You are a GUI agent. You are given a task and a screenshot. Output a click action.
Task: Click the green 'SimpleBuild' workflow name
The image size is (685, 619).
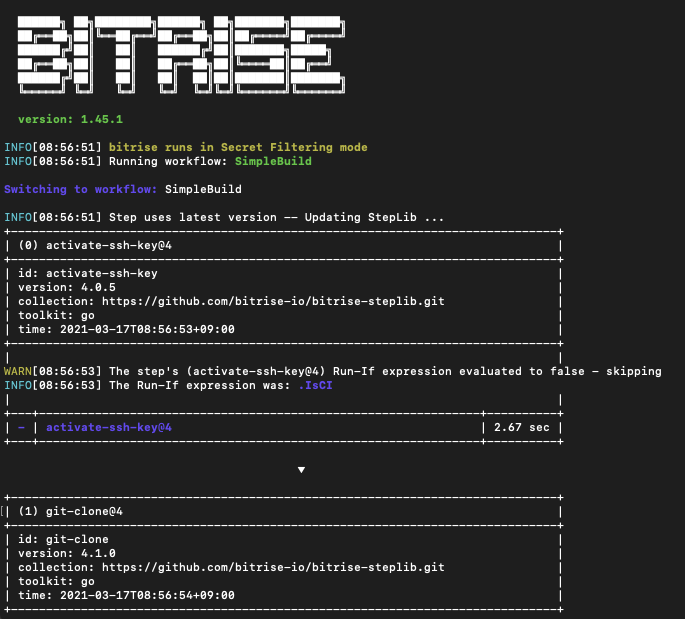click(x=273, y=161)
